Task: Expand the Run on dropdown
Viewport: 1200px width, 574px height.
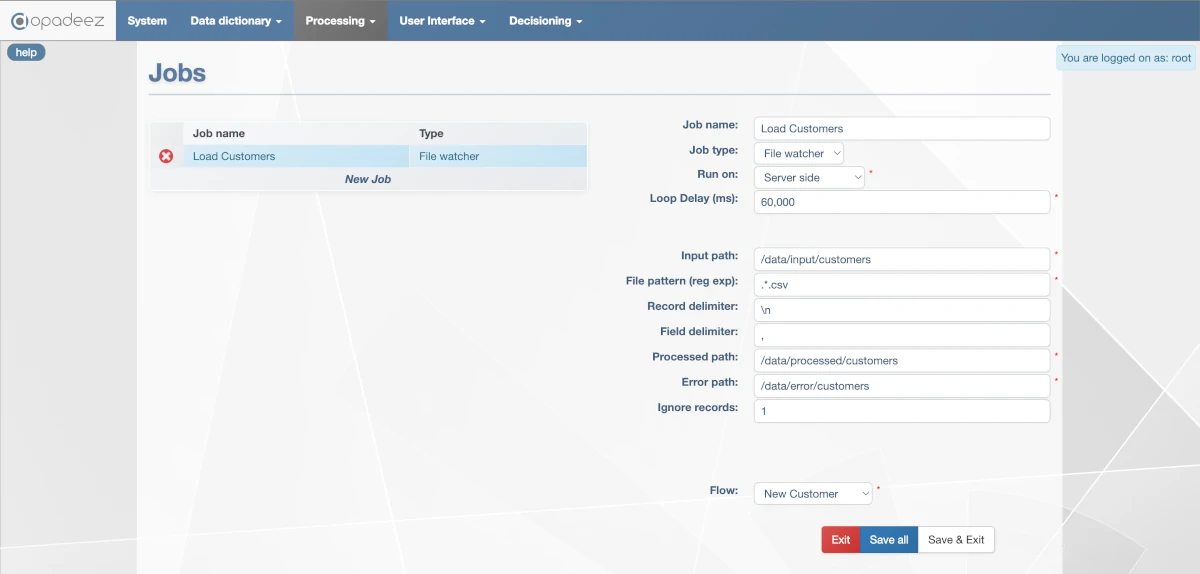Action: (809, 177)
